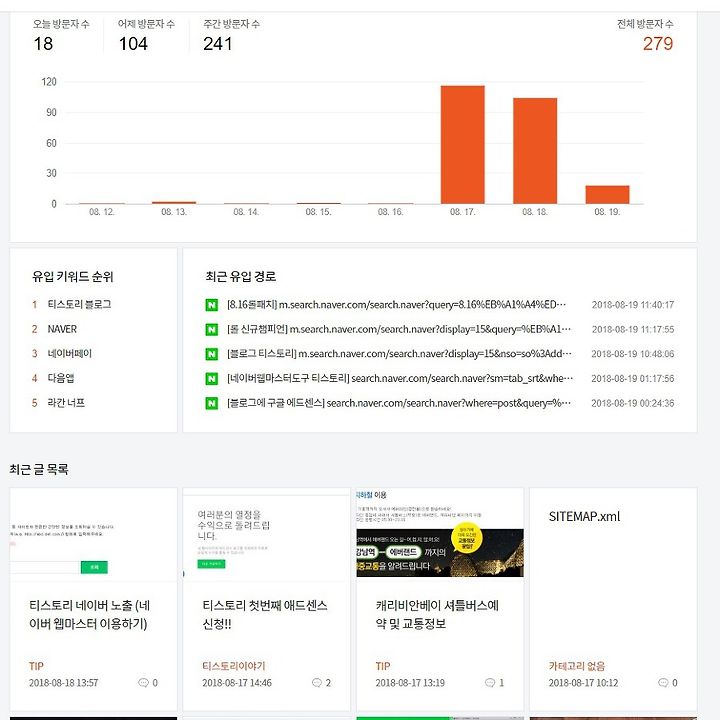Click the 08. 19. bar in chart
The image size is (720, 720).
(x=607, y=195)
